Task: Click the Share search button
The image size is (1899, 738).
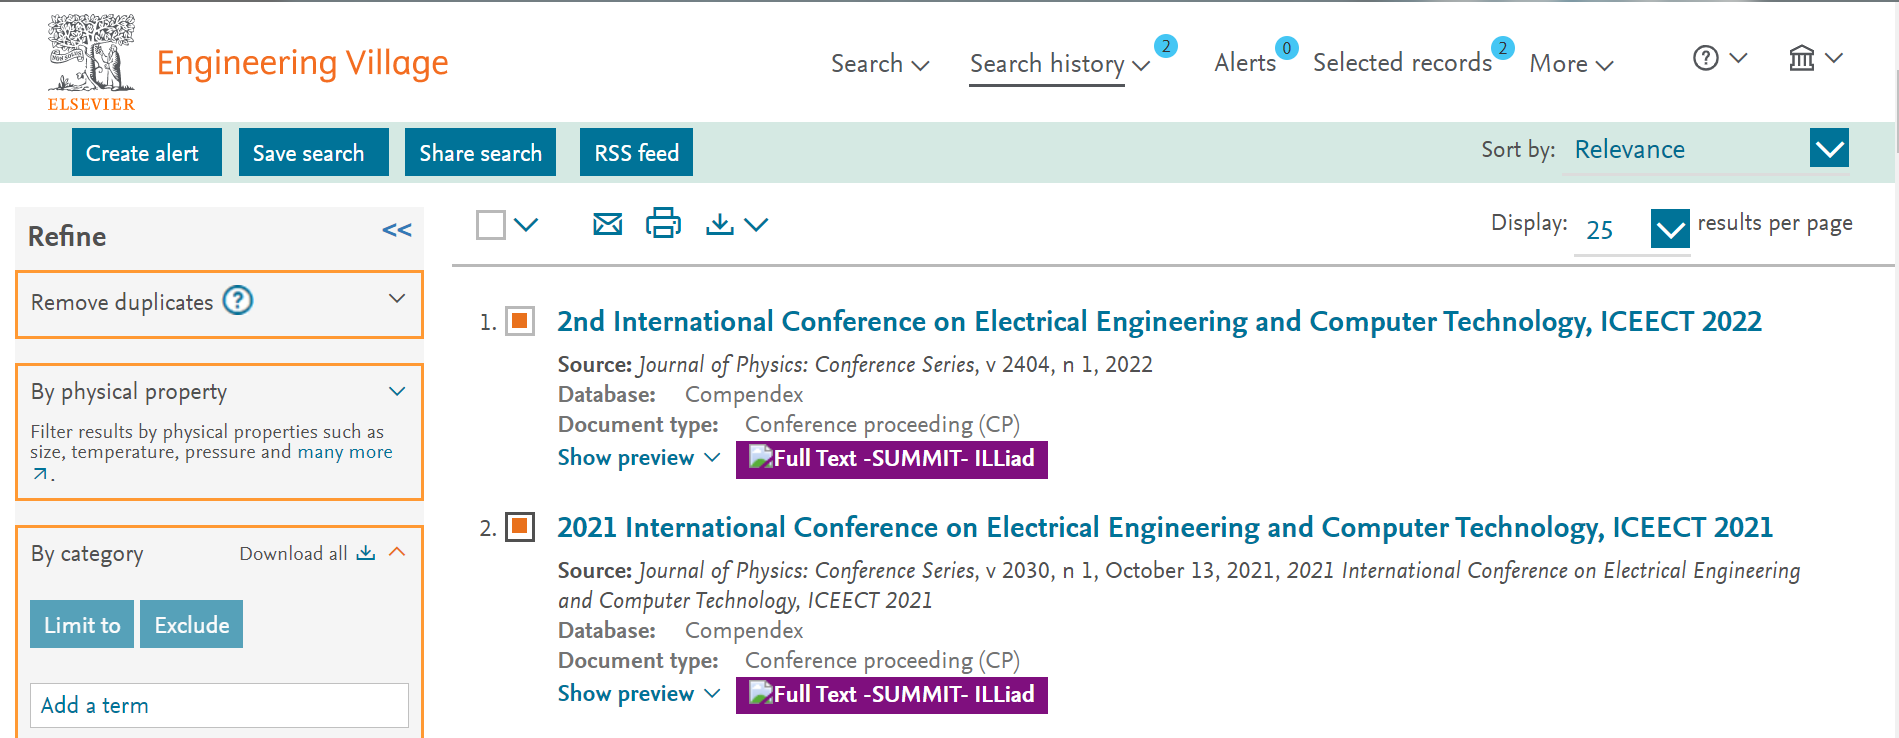Action: click(480, 152)
